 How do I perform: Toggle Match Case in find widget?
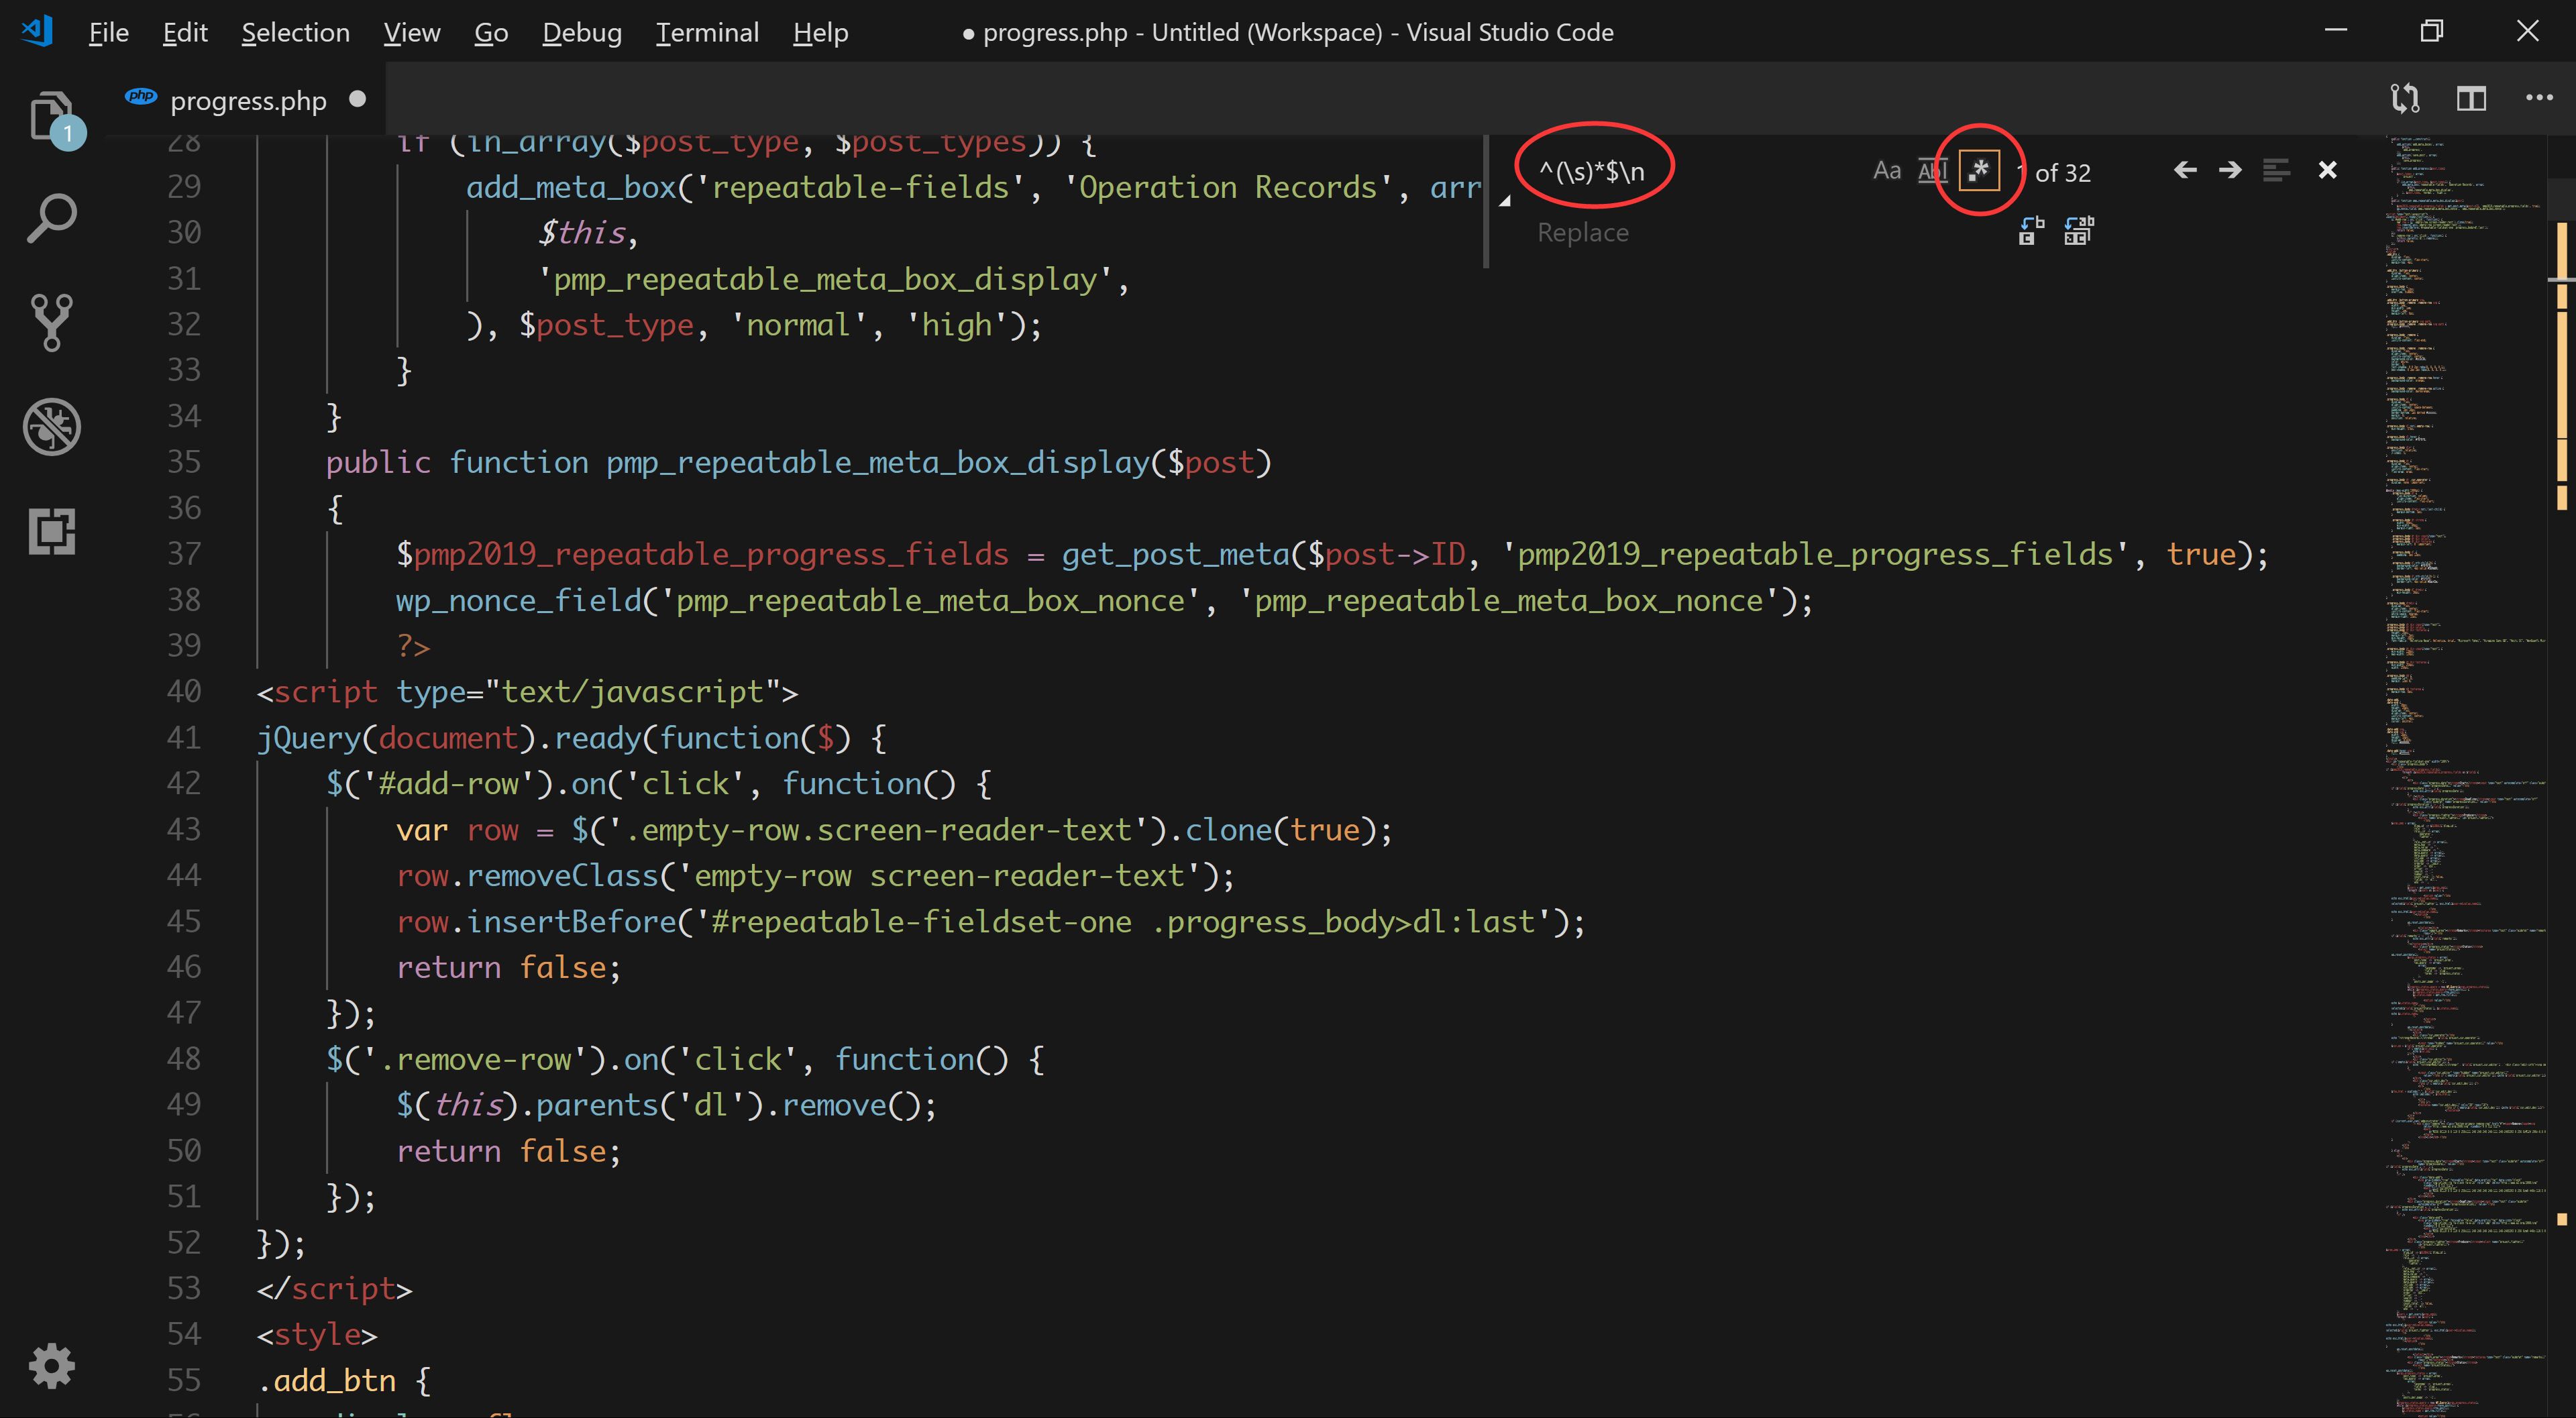(1886, 171)
